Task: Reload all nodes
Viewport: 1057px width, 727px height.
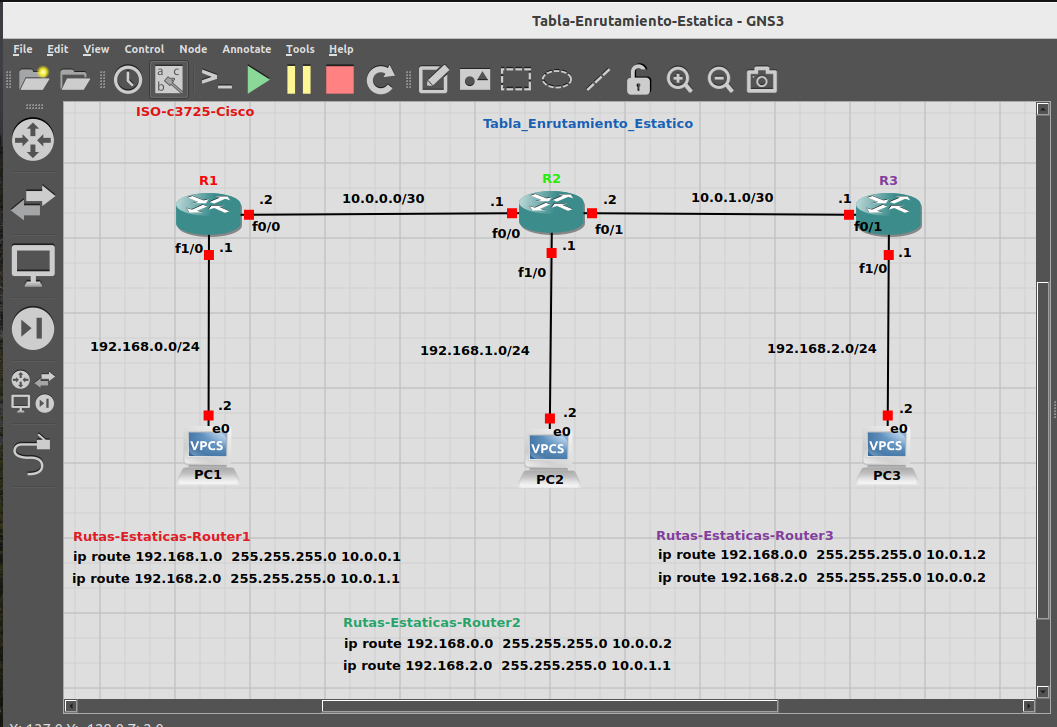Action: point(380,80)
